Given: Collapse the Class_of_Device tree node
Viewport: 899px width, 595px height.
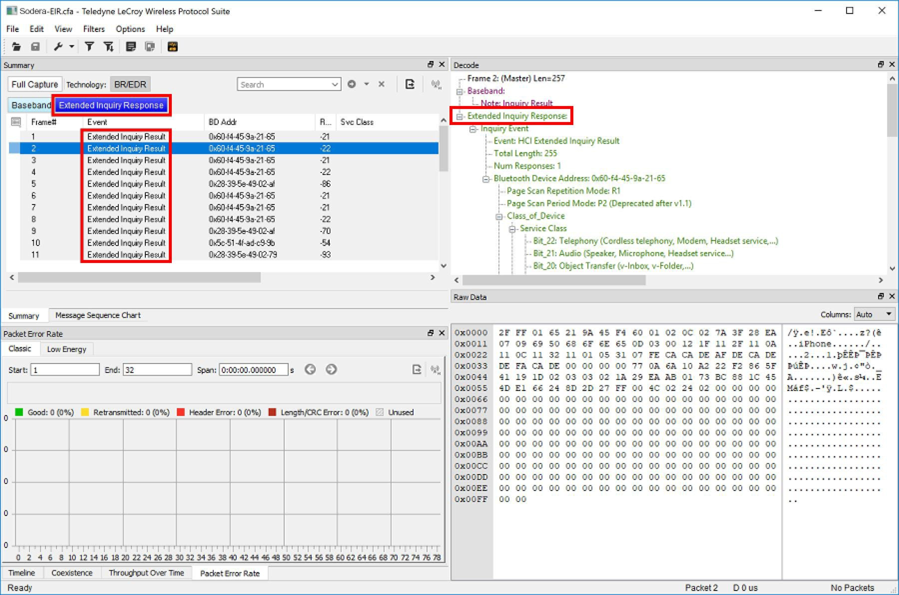Looking at the screenshot, I should pos(499,217).
